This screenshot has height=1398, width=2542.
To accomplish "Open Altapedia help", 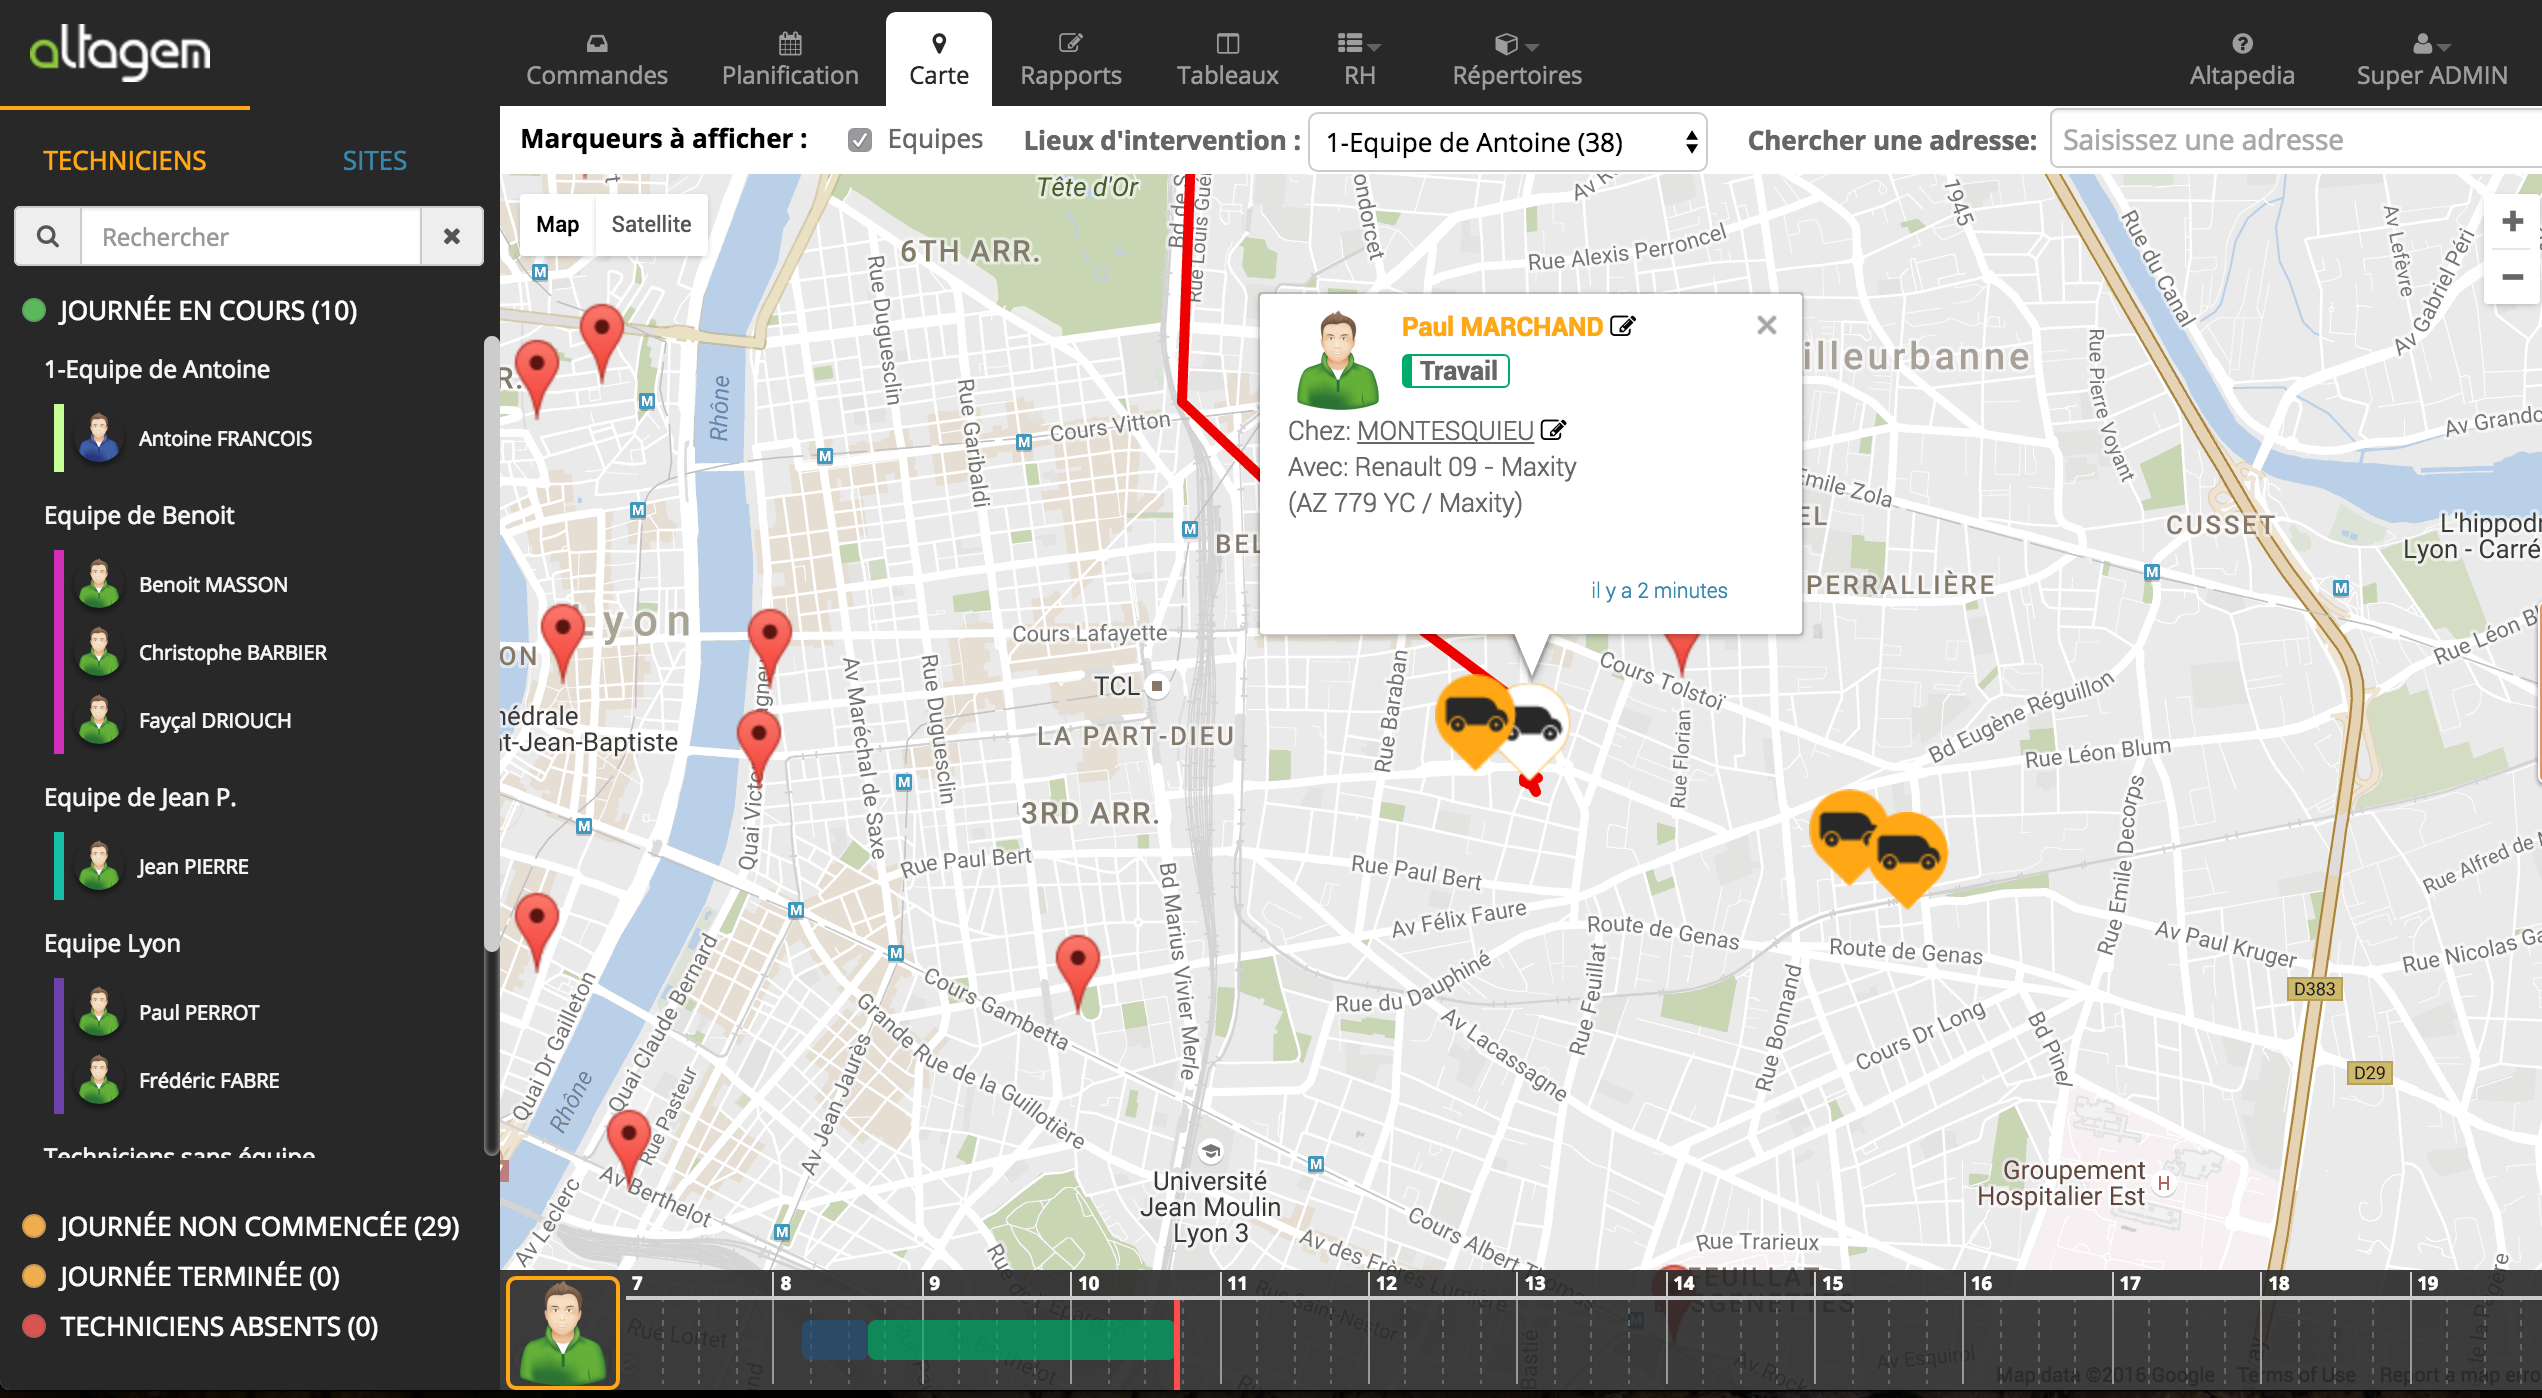I will click(2241, 59).
